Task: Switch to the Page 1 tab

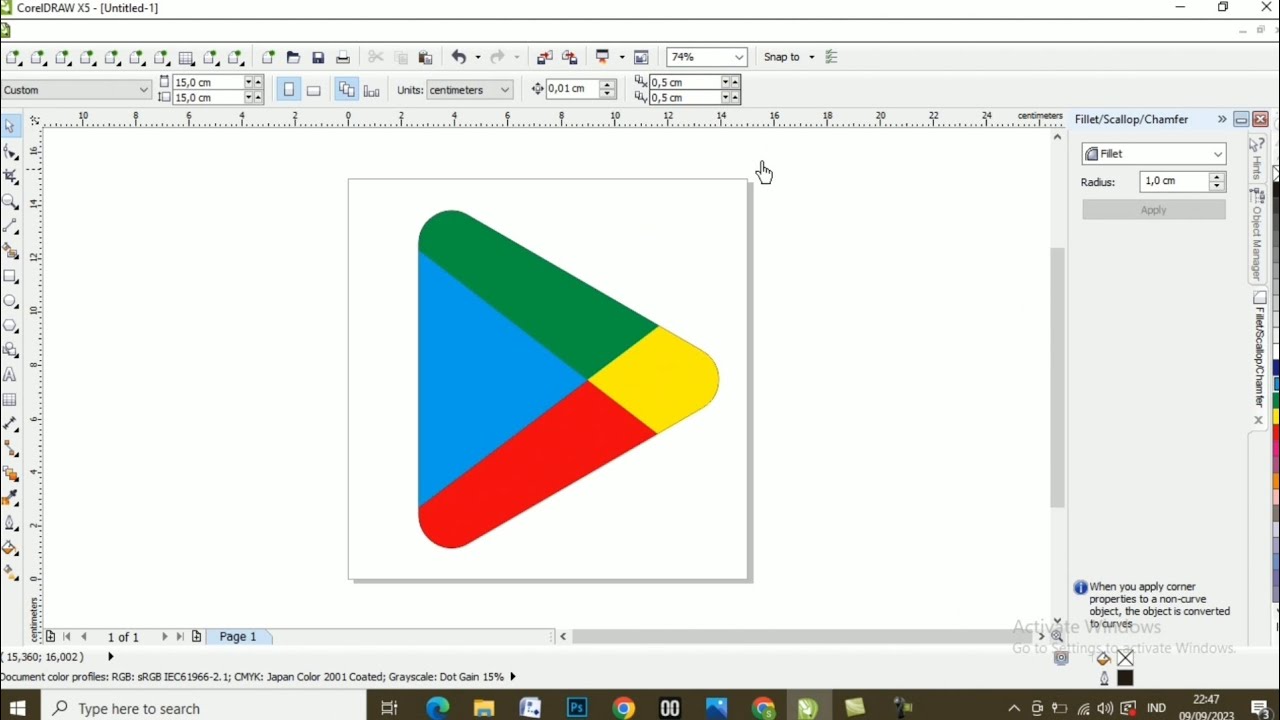Action: tap(238, 637)
